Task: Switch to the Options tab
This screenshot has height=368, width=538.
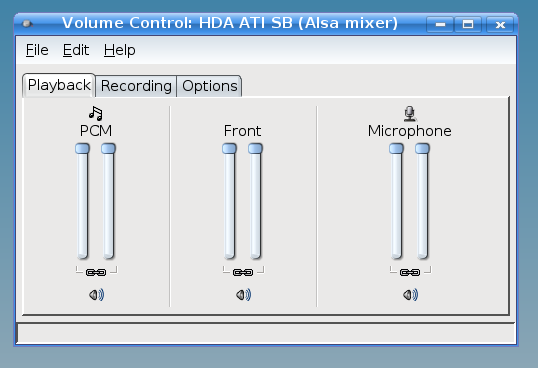Action: click(x=210, y=86)
